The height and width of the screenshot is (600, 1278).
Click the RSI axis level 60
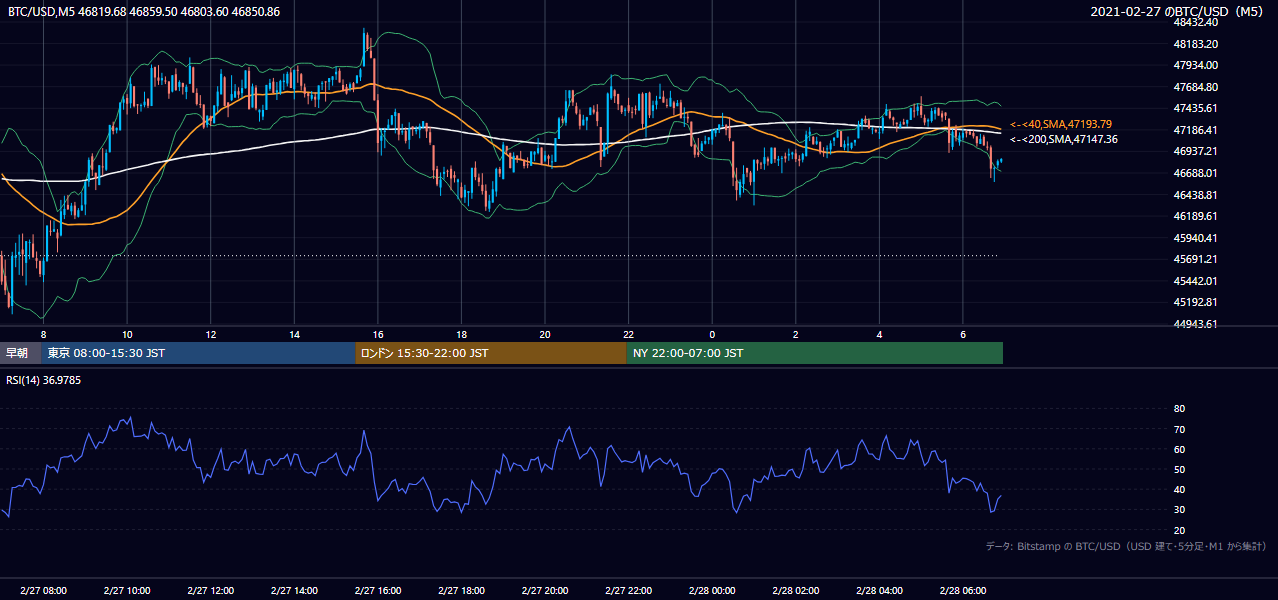coord(1179,449)
